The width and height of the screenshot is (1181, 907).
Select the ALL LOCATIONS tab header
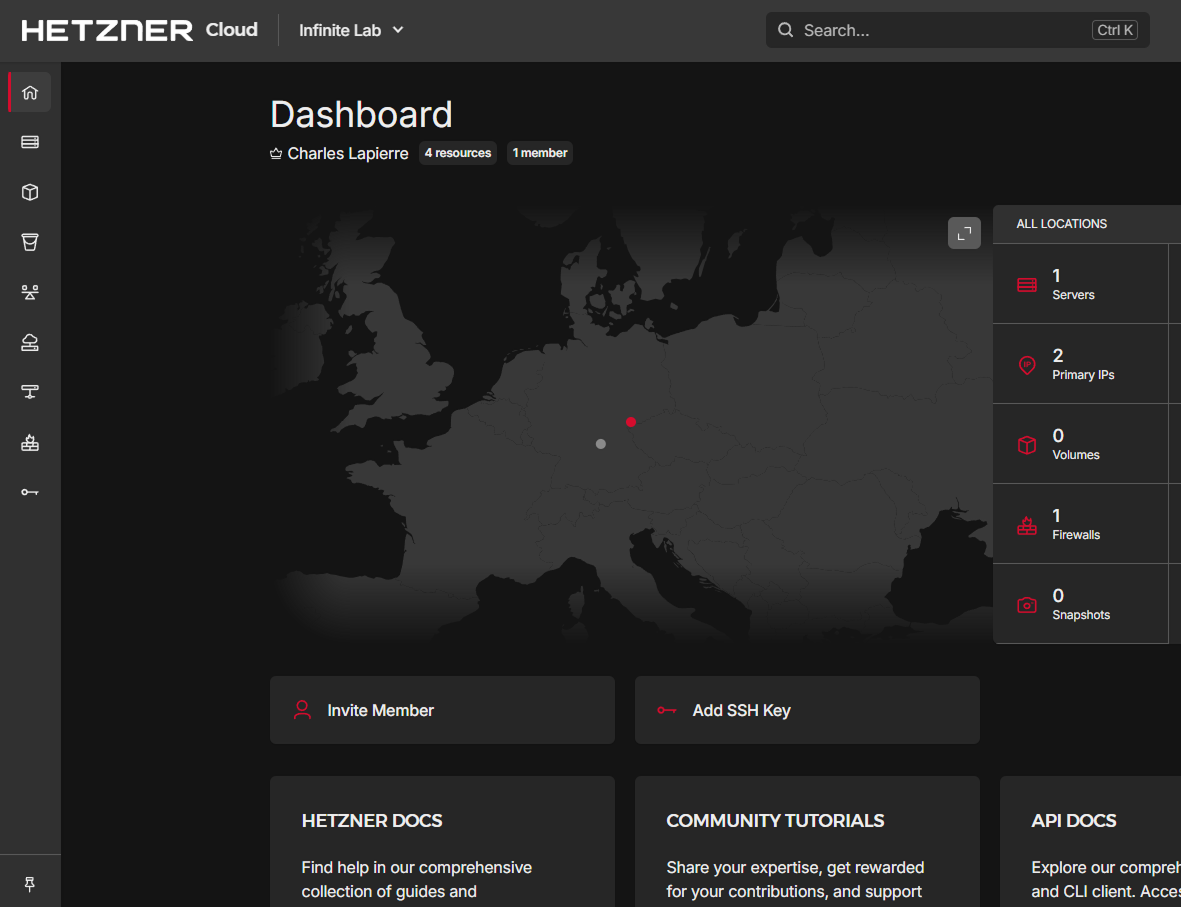(x=1062, y=224)
